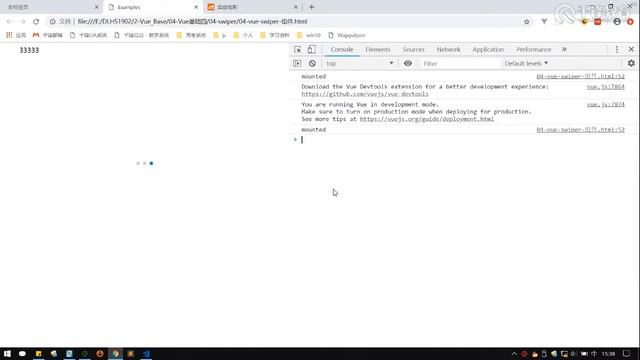Screen dimensions: 640x360
Task: Open source link of first mounted log
Action: (x=580, y=76)
